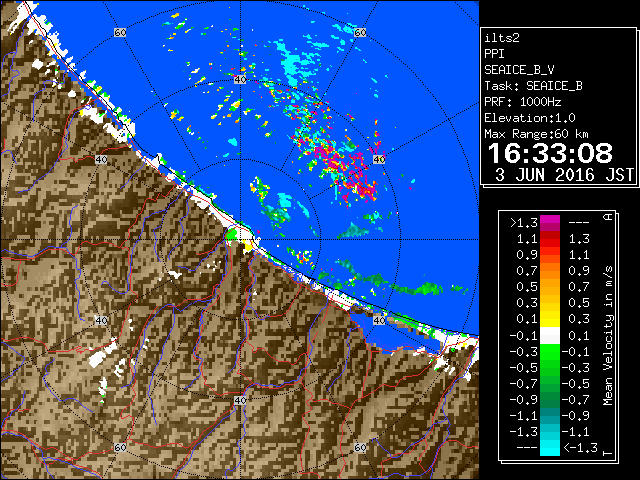640x480 pixels.
Task: Click the 60 range label over the northwest coast
Action: pyautogui.click(x=120, y=32)
